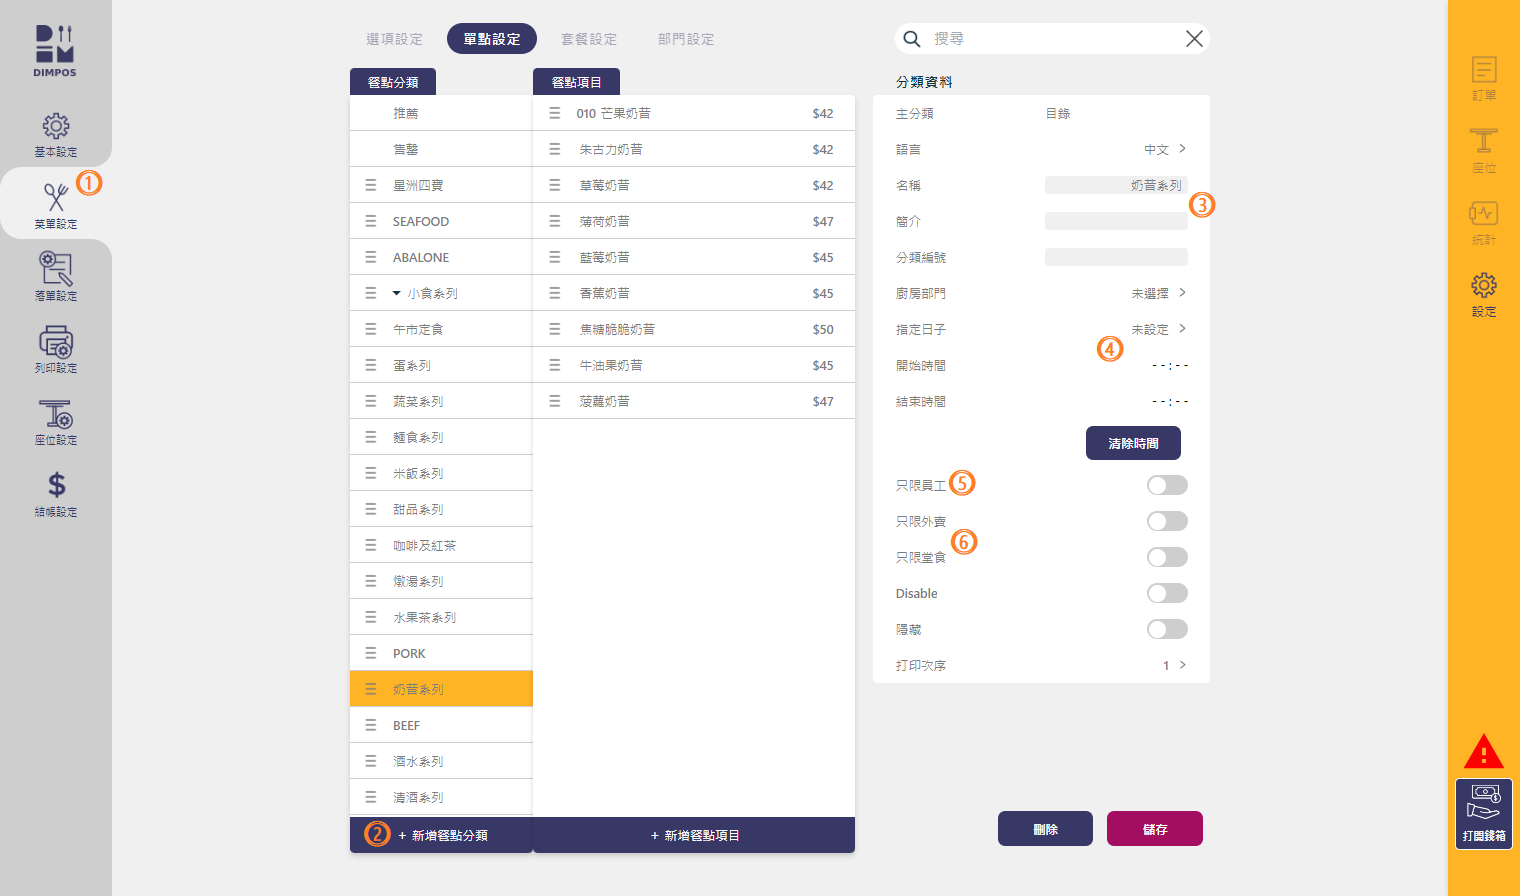The width and height of the screenshot is (1520, 896).
Task: Turn on the Disable toggle
Action: (x=1167, y=593)
